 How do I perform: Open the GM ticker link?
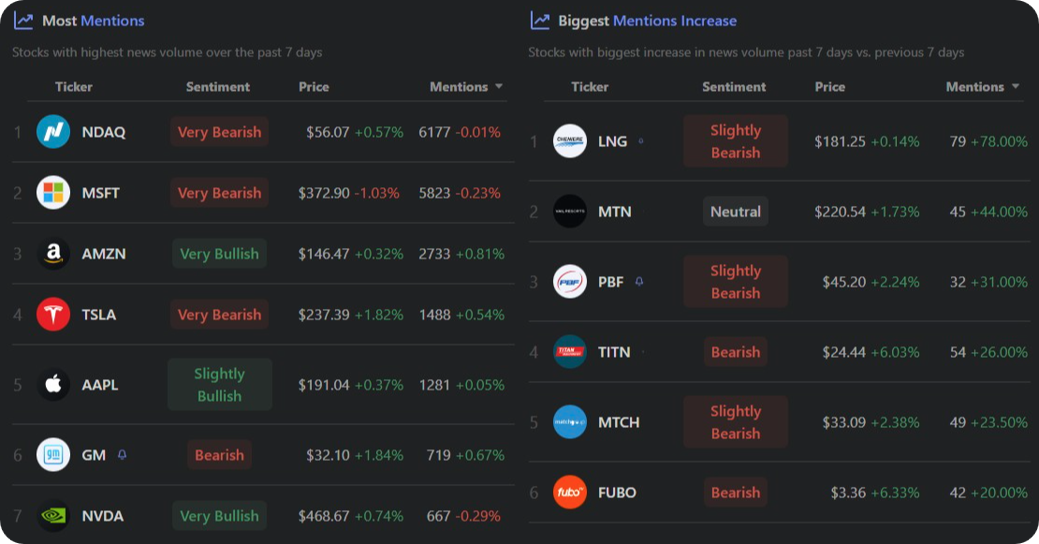coord(93,455)
